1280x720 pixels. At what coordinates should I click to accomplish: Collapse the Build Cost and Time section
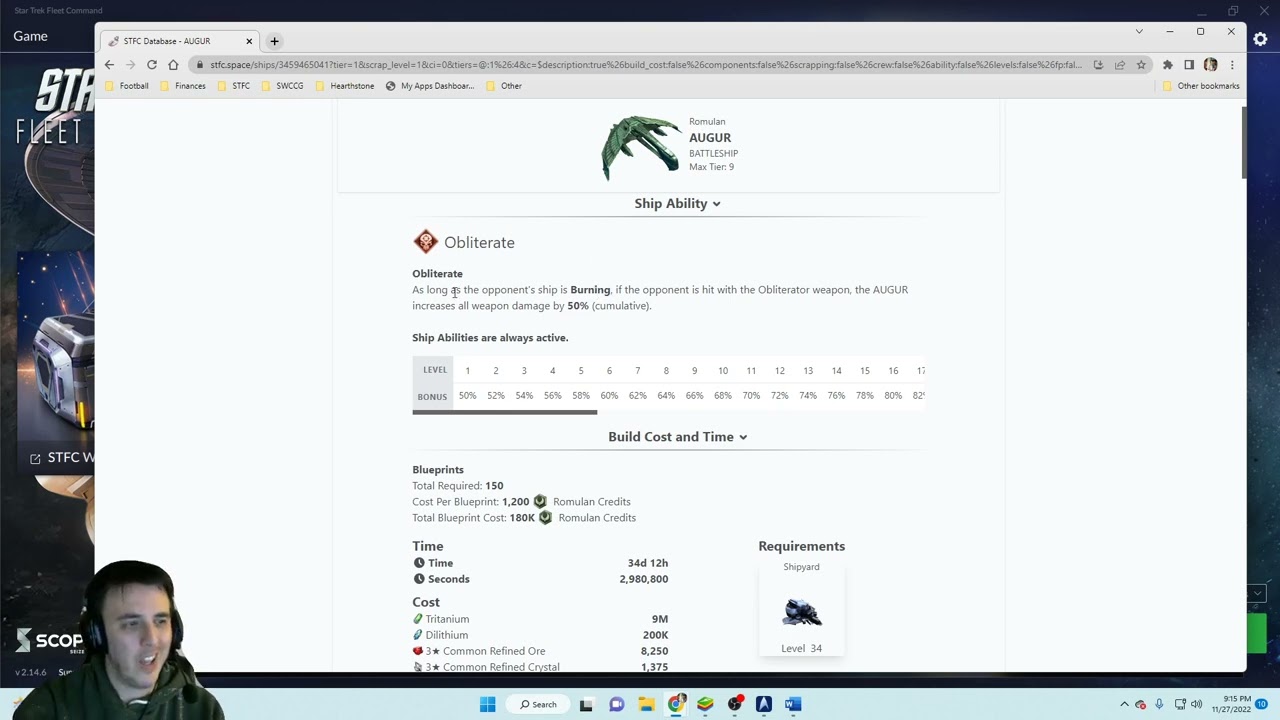point(677,437)
